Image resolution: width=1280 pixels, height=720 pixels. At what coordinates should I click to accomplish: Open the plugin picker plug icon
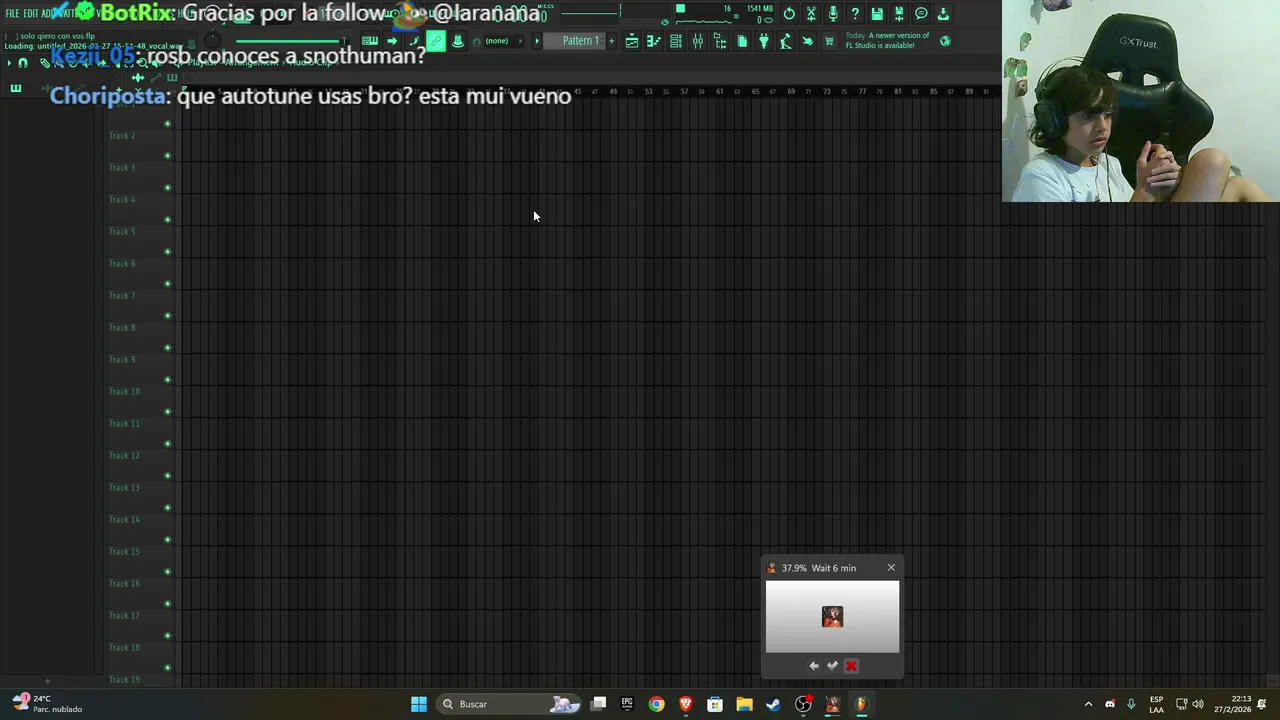764,41
